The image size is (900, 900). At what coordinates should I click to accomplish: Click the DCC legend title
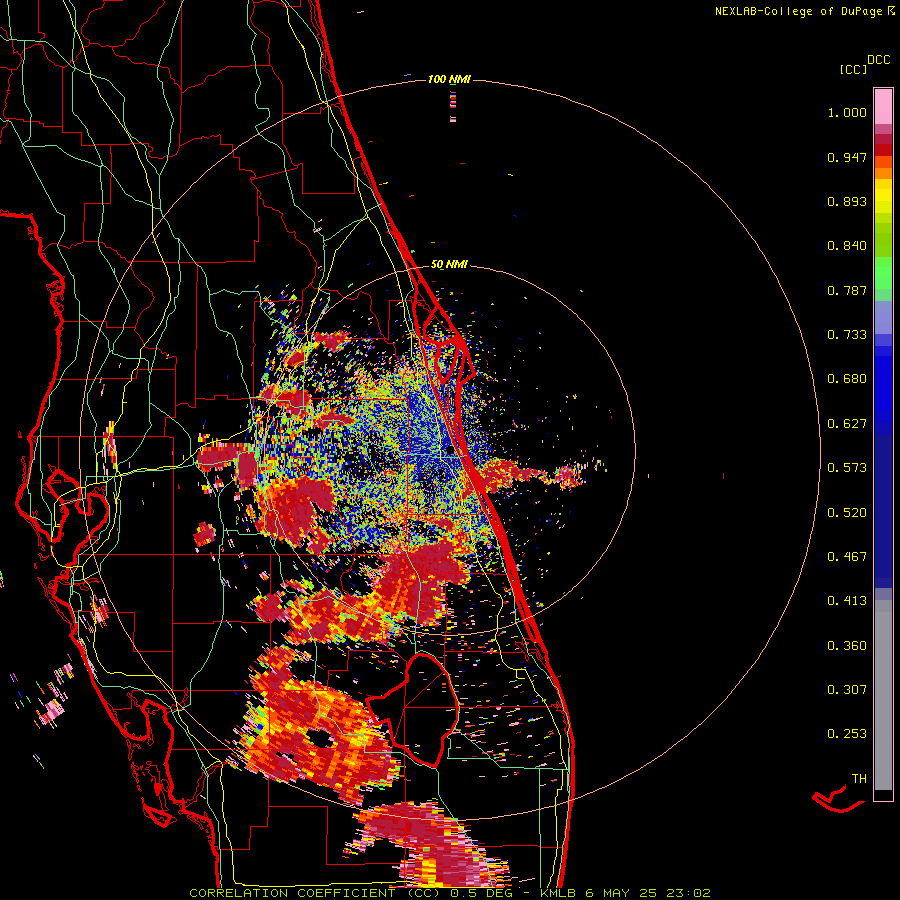[878, 60]
